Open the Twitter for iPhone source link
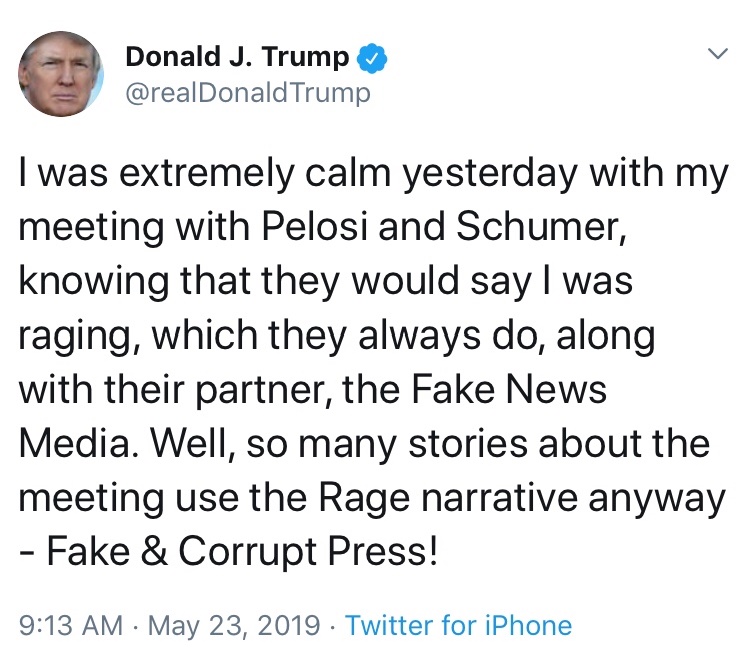Viewport: 750px width, 667px height. point(458,627)
